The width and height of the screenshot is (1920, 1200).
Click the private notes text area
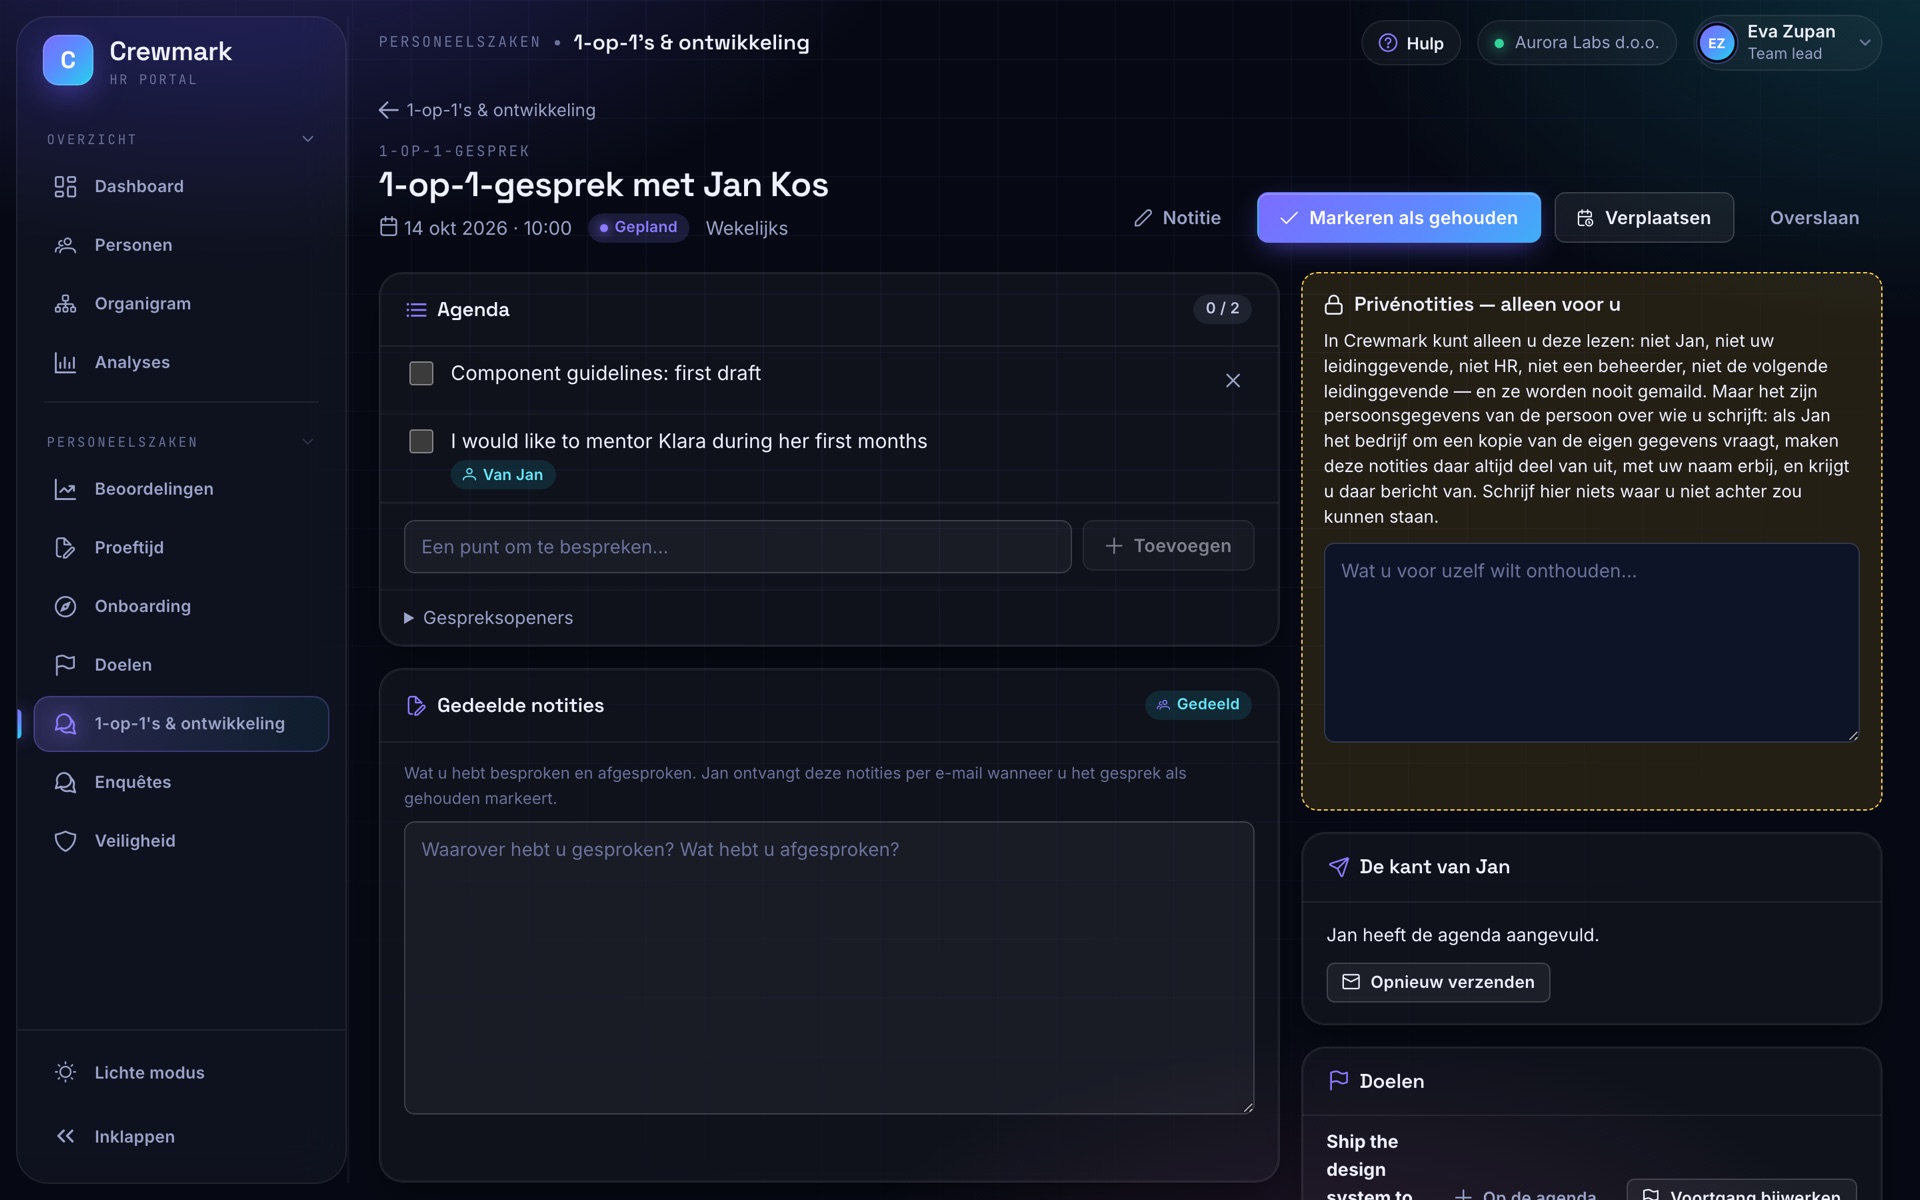pyautogui.click(x=1591, y=642)
